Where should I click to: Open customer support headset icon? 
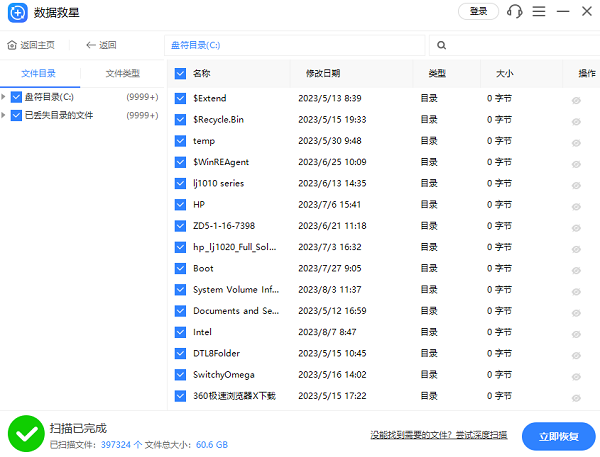click(x=515, y=11)
